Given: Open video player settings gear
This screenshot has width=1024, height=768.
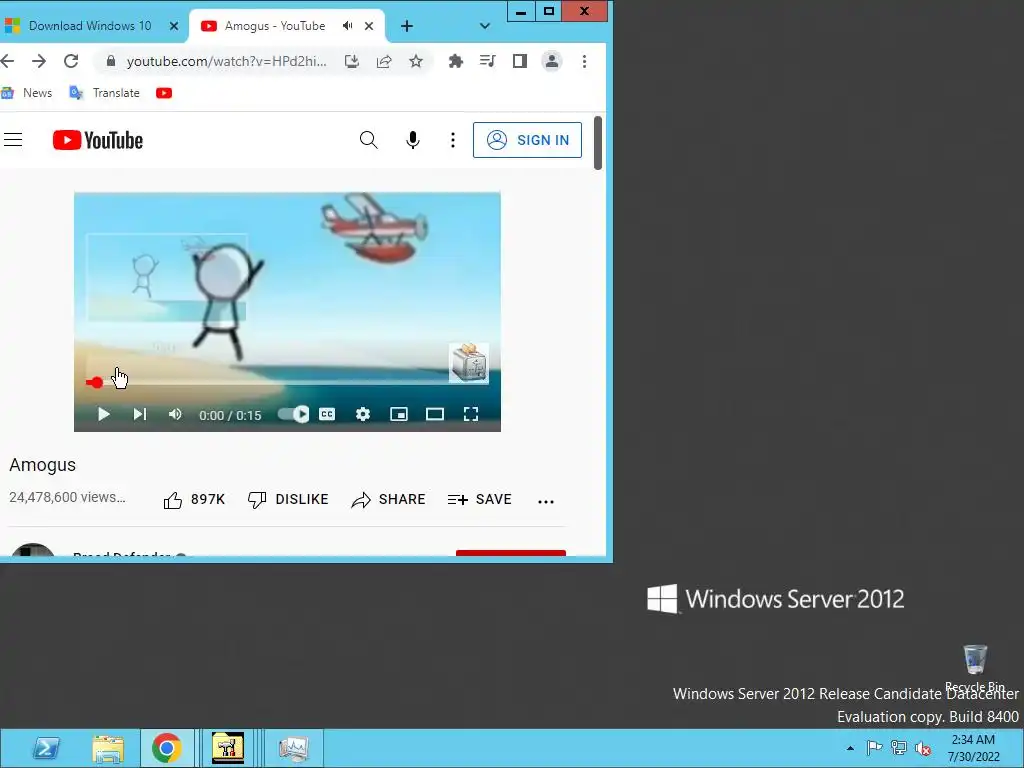Looking at the screenshot, I should 363,414.
